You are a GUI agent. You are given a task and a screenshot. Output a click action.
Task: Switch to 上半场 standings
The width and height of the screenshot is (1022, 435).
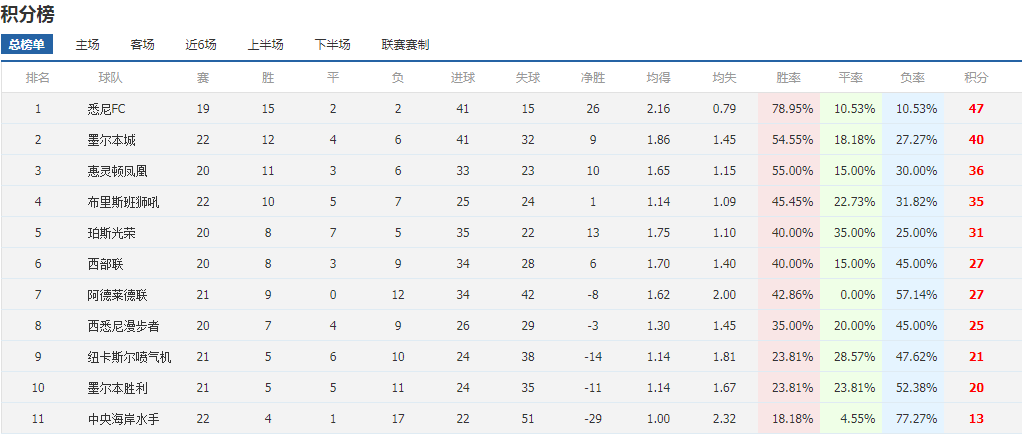(265, 45)
